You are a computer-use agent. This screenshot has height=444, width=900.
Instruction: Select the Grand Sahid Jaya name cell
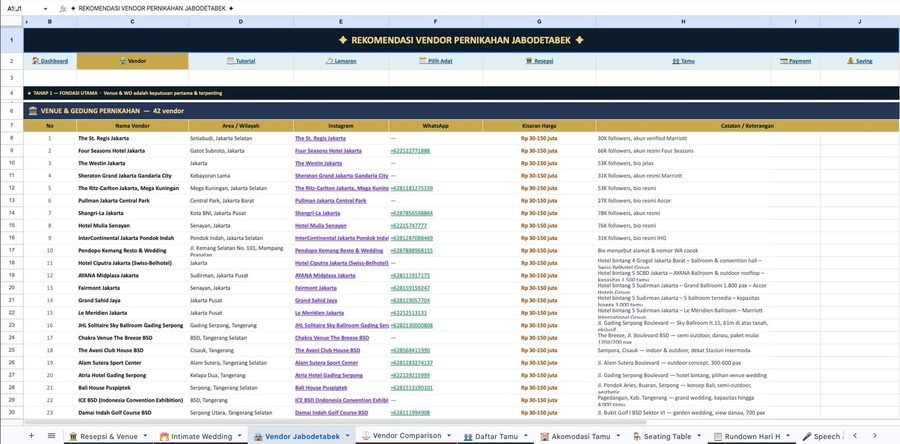point(133,300)
